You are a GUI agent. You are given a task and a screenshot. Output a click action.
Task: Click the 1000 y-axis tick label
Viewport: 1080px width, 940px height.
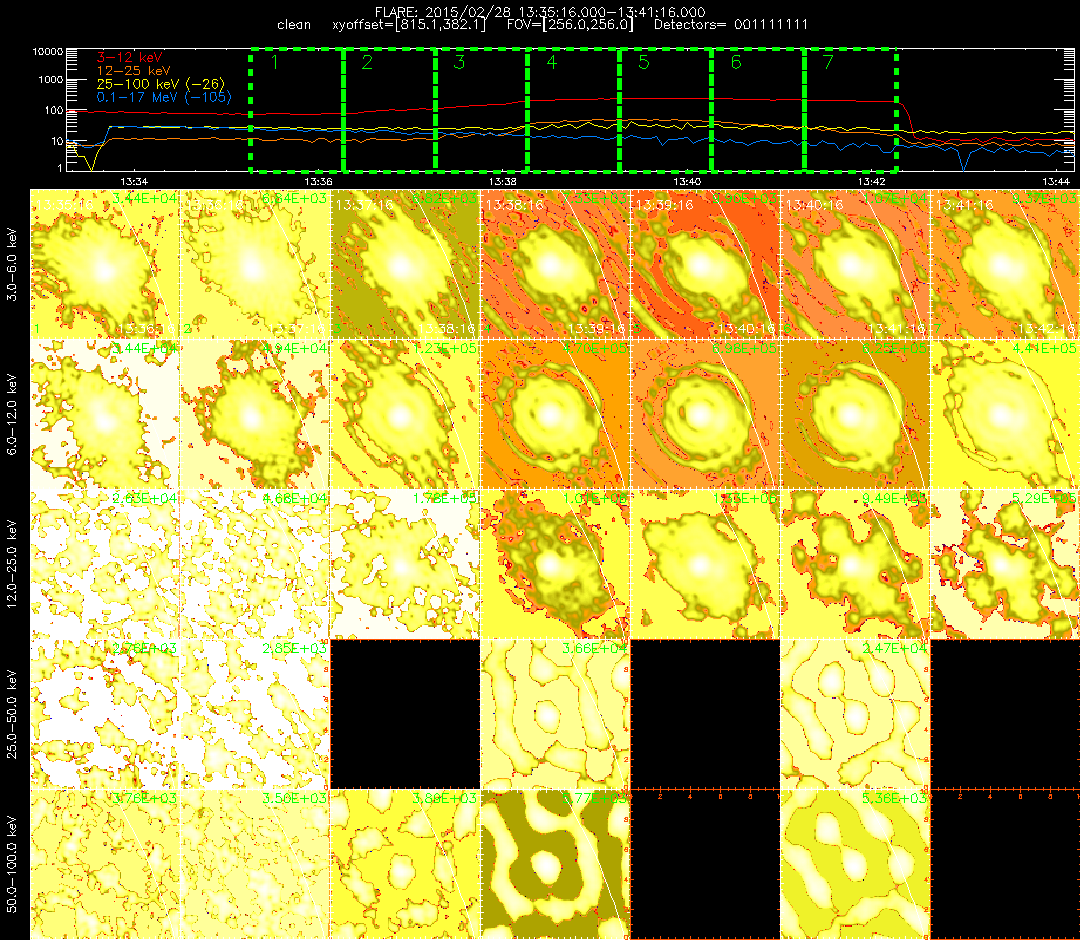[x=50, y=80]
